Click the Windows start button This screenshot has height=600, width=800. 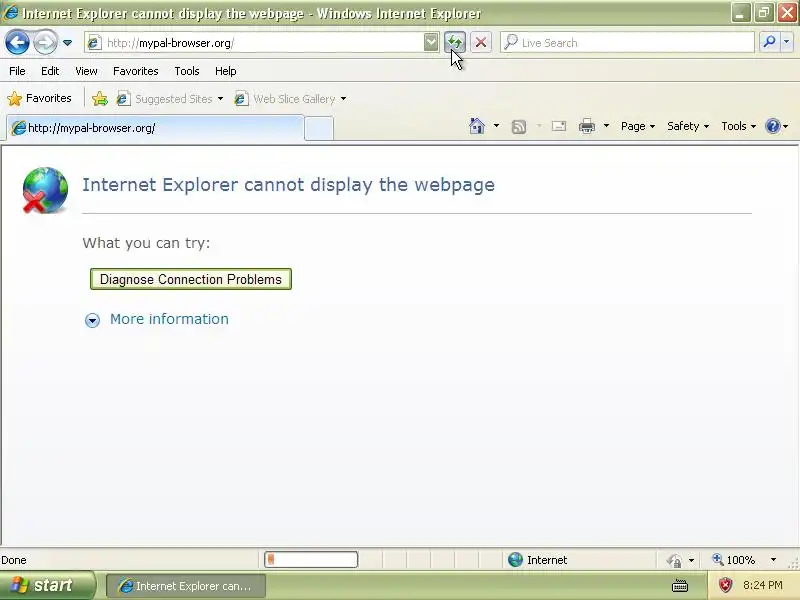tap(47, 585)
